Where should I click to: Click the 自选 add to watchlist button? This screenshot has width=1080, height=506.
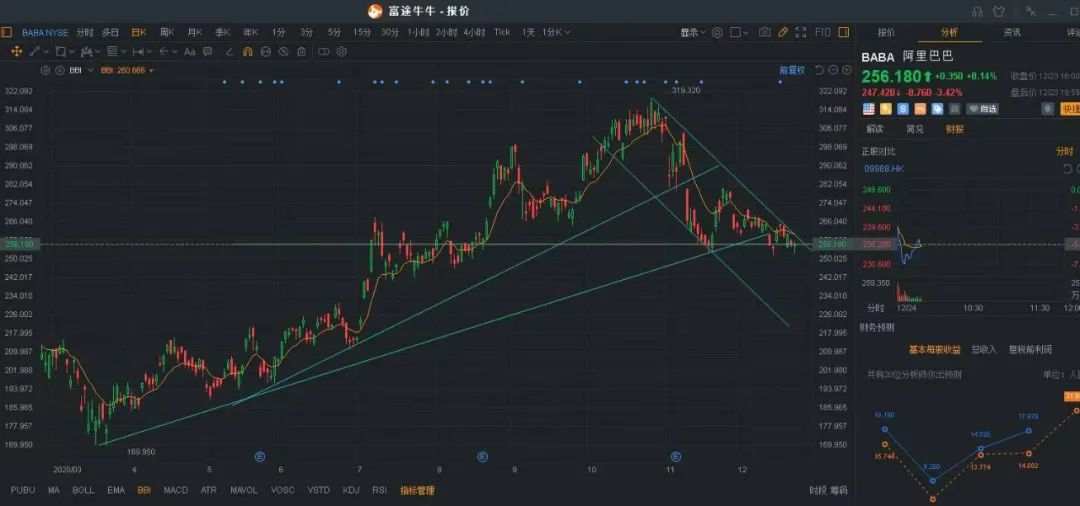coord(982,109)
